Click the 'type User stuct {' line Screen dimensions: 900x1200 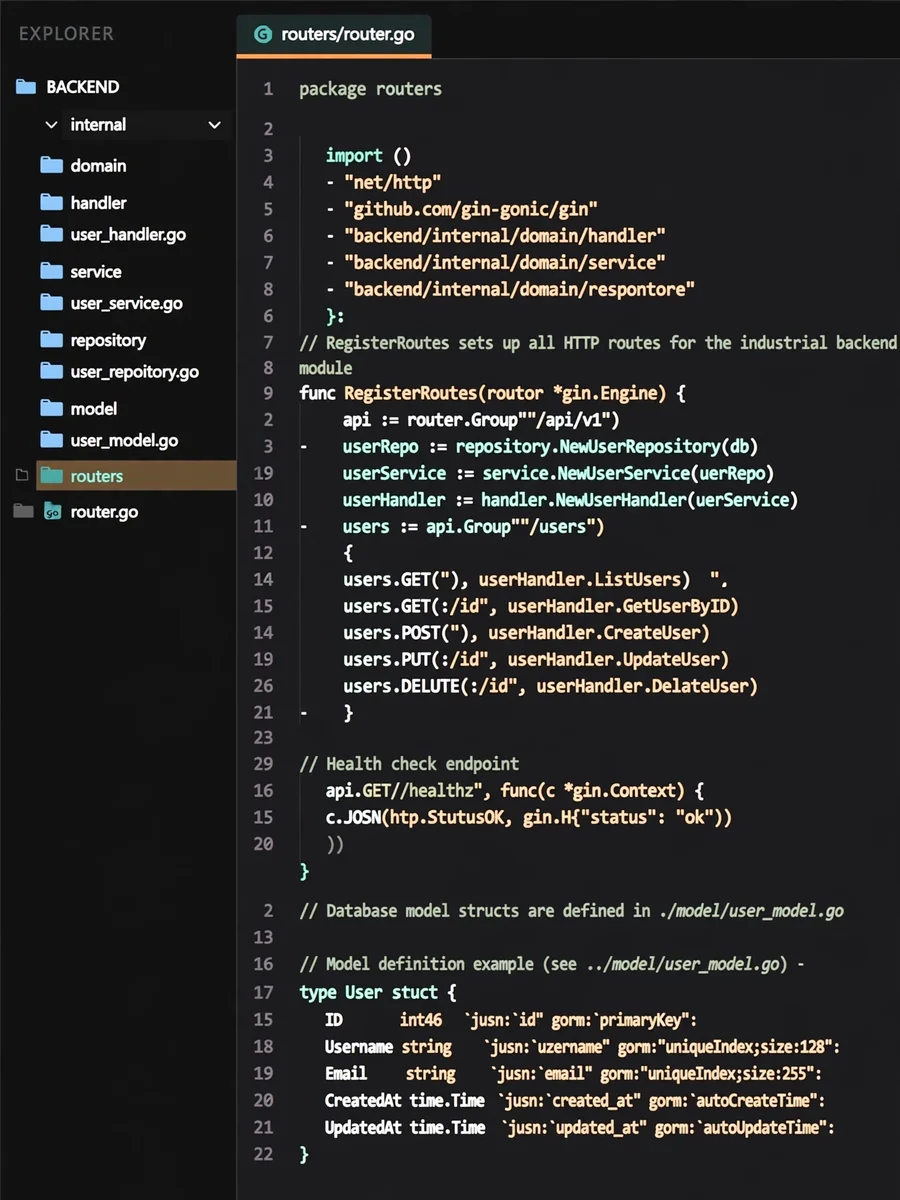coord(377,992)
